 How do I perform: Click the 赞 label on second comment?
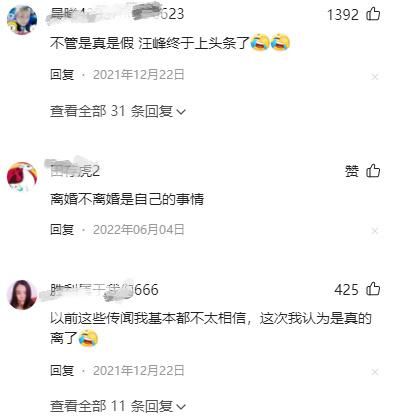pos(352,171)
